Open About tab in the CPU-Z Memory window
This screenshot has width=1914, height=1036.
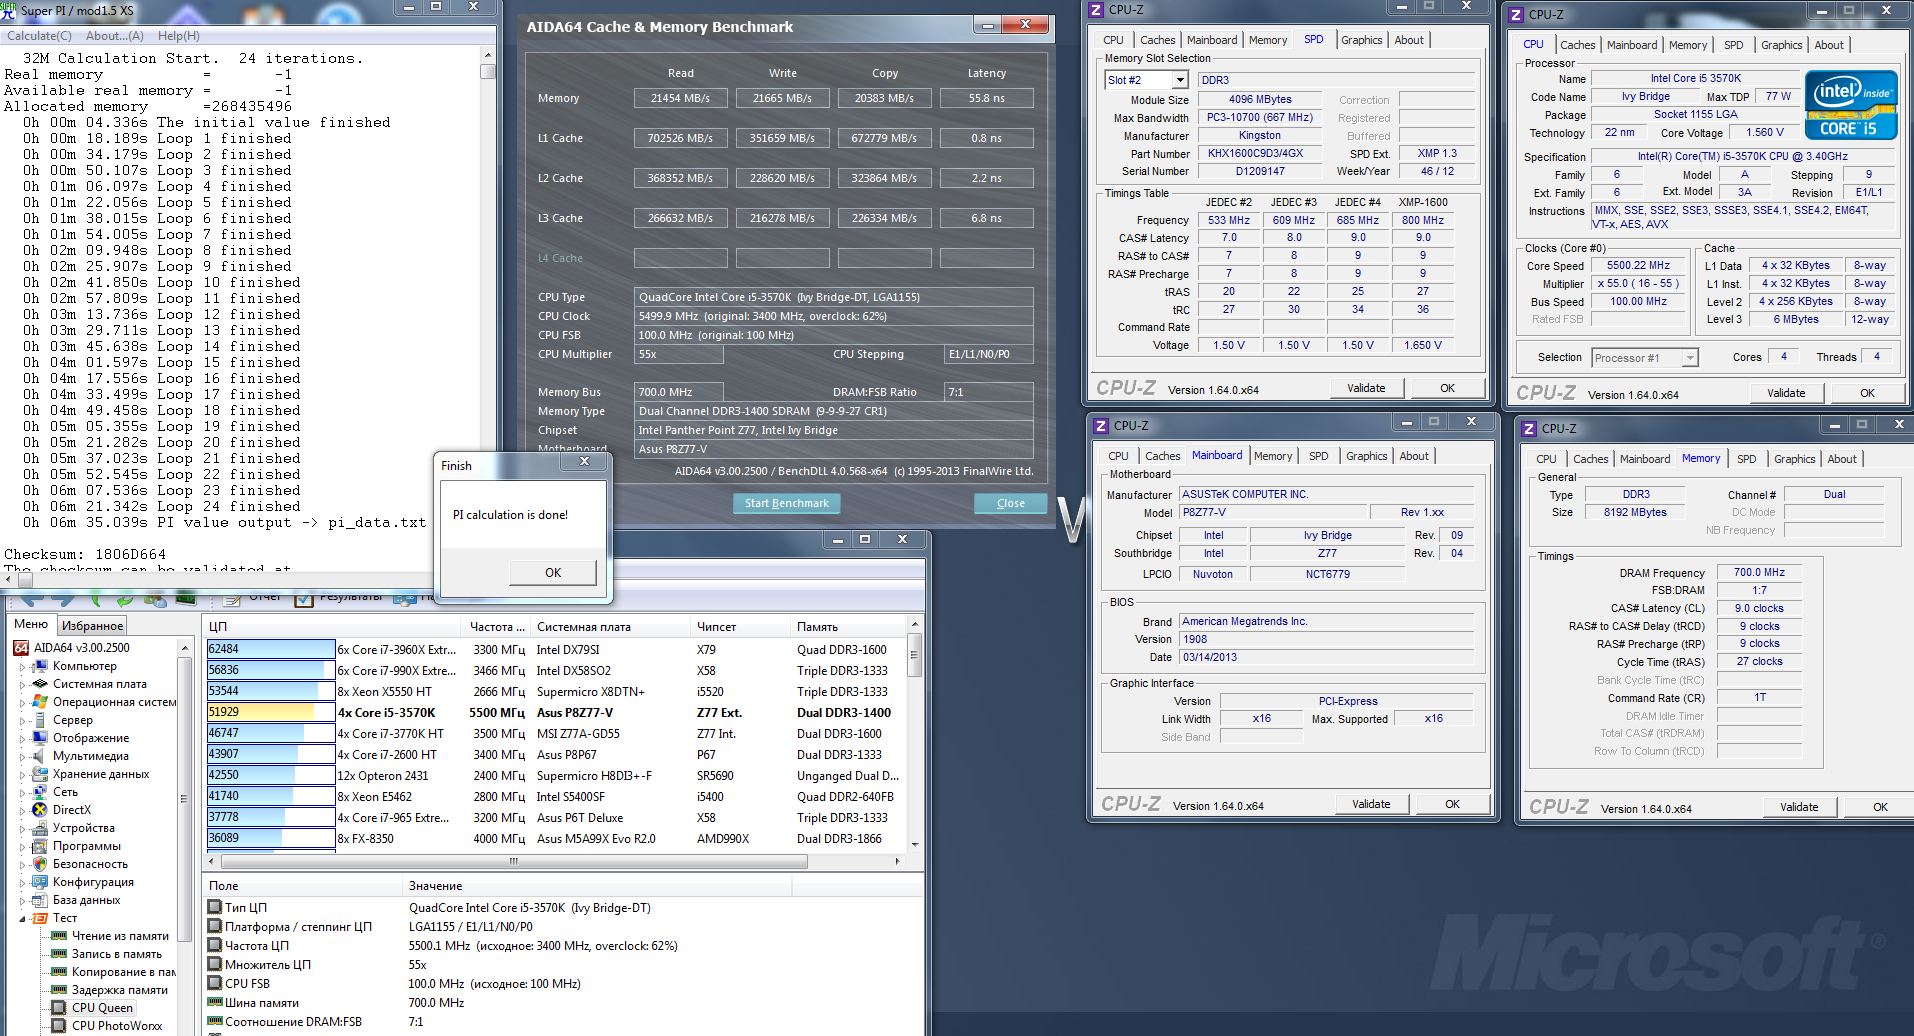tap(1842, 459)
